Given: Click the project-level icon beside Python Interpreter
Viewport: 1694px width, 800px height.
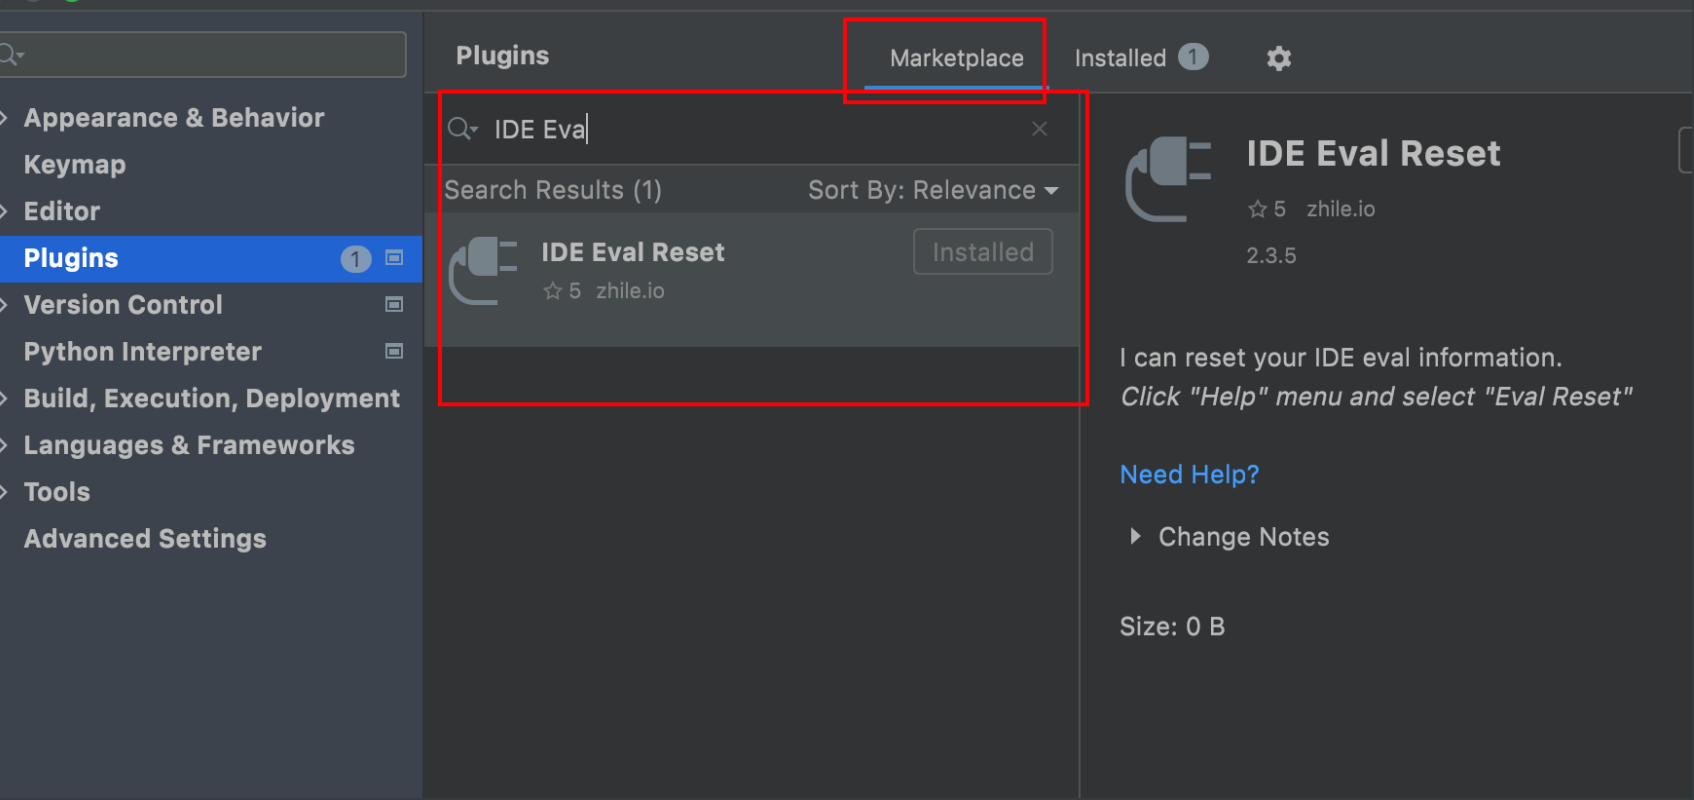Looking at the screenshot, I should (x=394, y=351).
